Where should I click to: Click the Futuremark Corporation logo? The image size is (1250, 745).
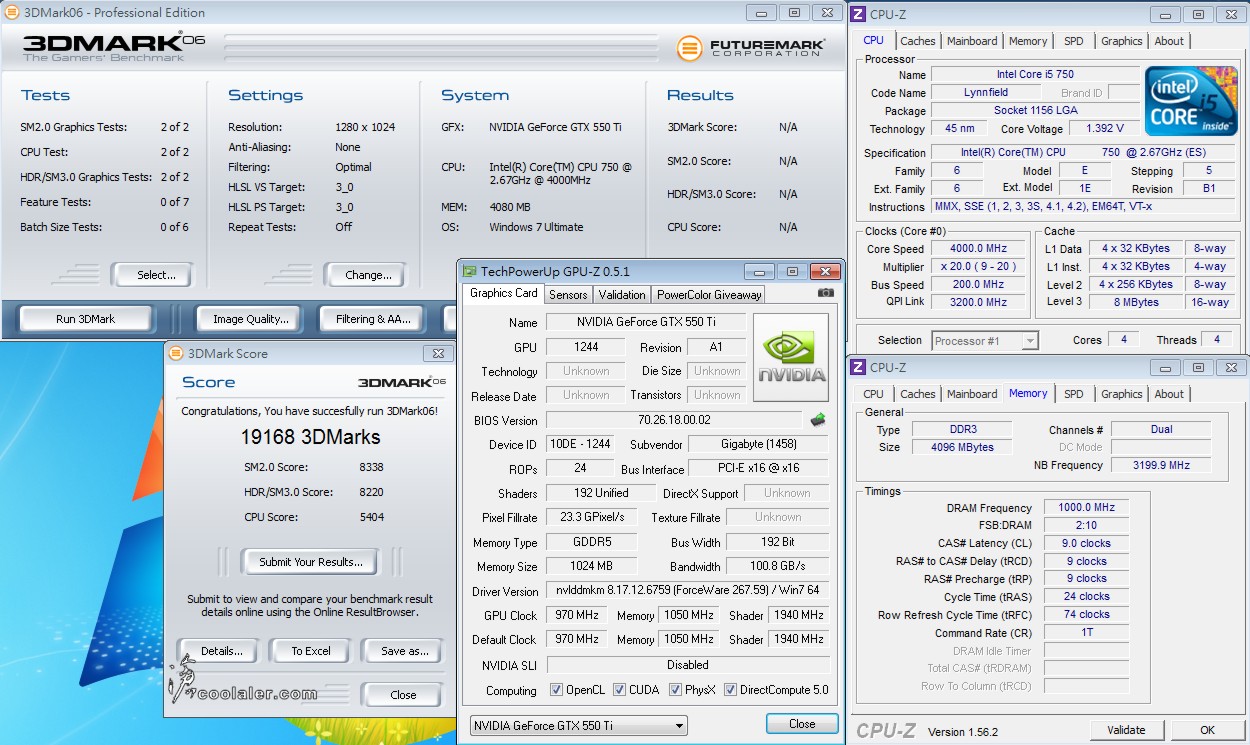[750, 47]
